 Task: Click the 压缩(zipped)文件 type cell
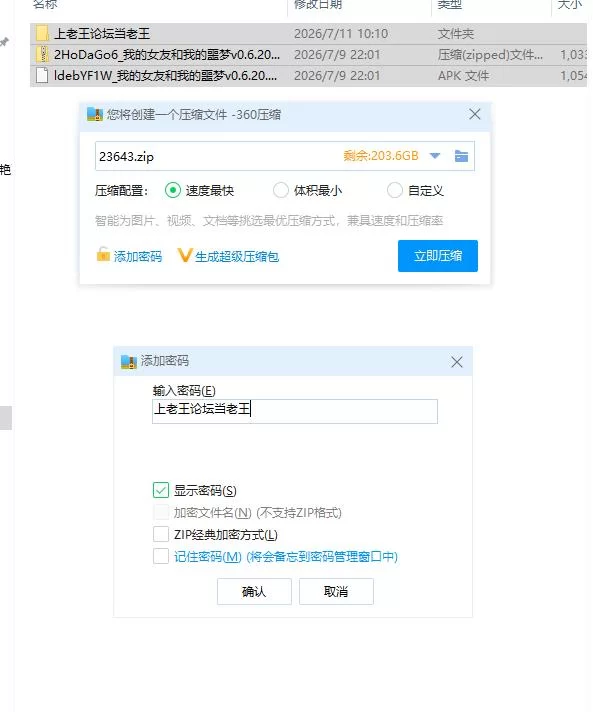[490, 54]
